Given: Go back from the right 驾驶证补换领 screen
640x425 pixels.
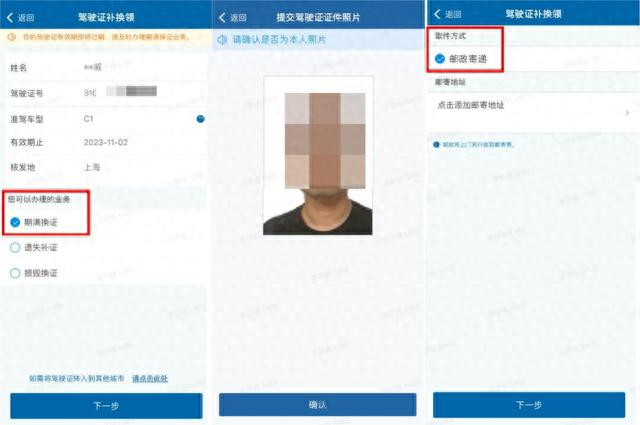Looking at the screenshot, I should pos(447,14).
